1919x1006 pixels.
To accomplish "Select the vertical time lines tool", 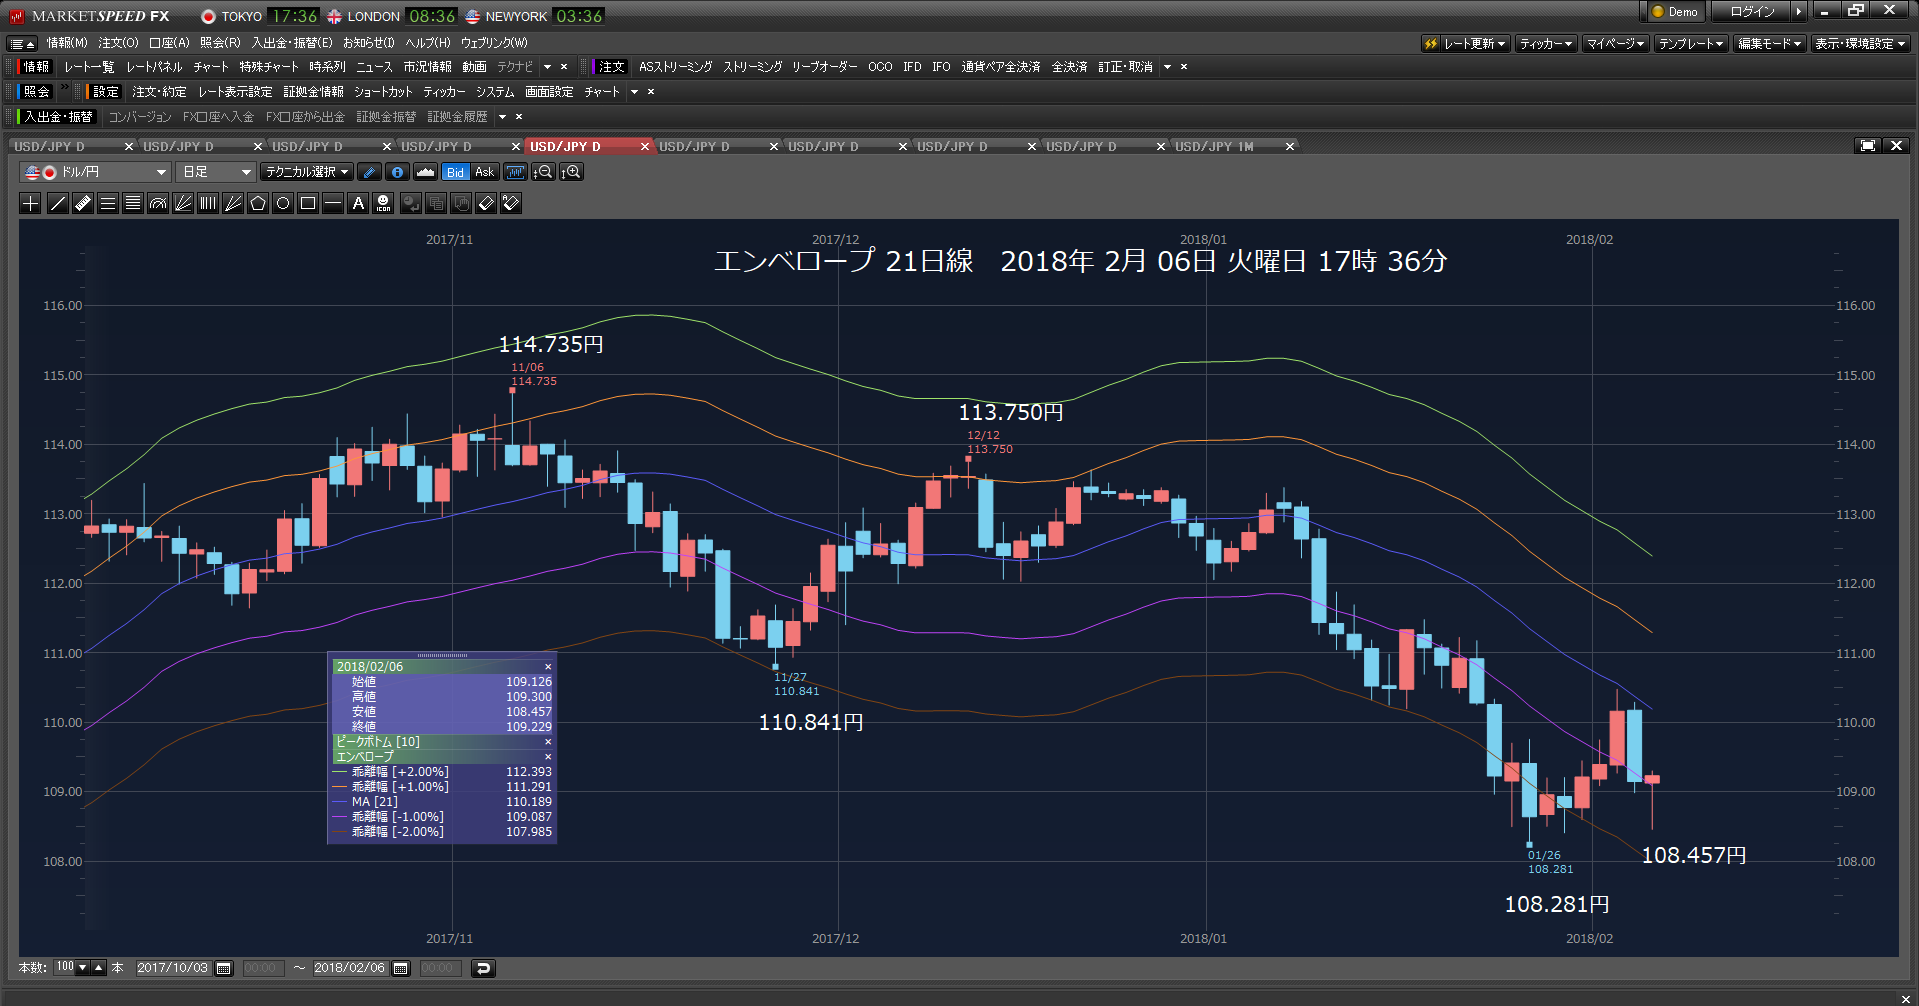I will click(208, 204).
